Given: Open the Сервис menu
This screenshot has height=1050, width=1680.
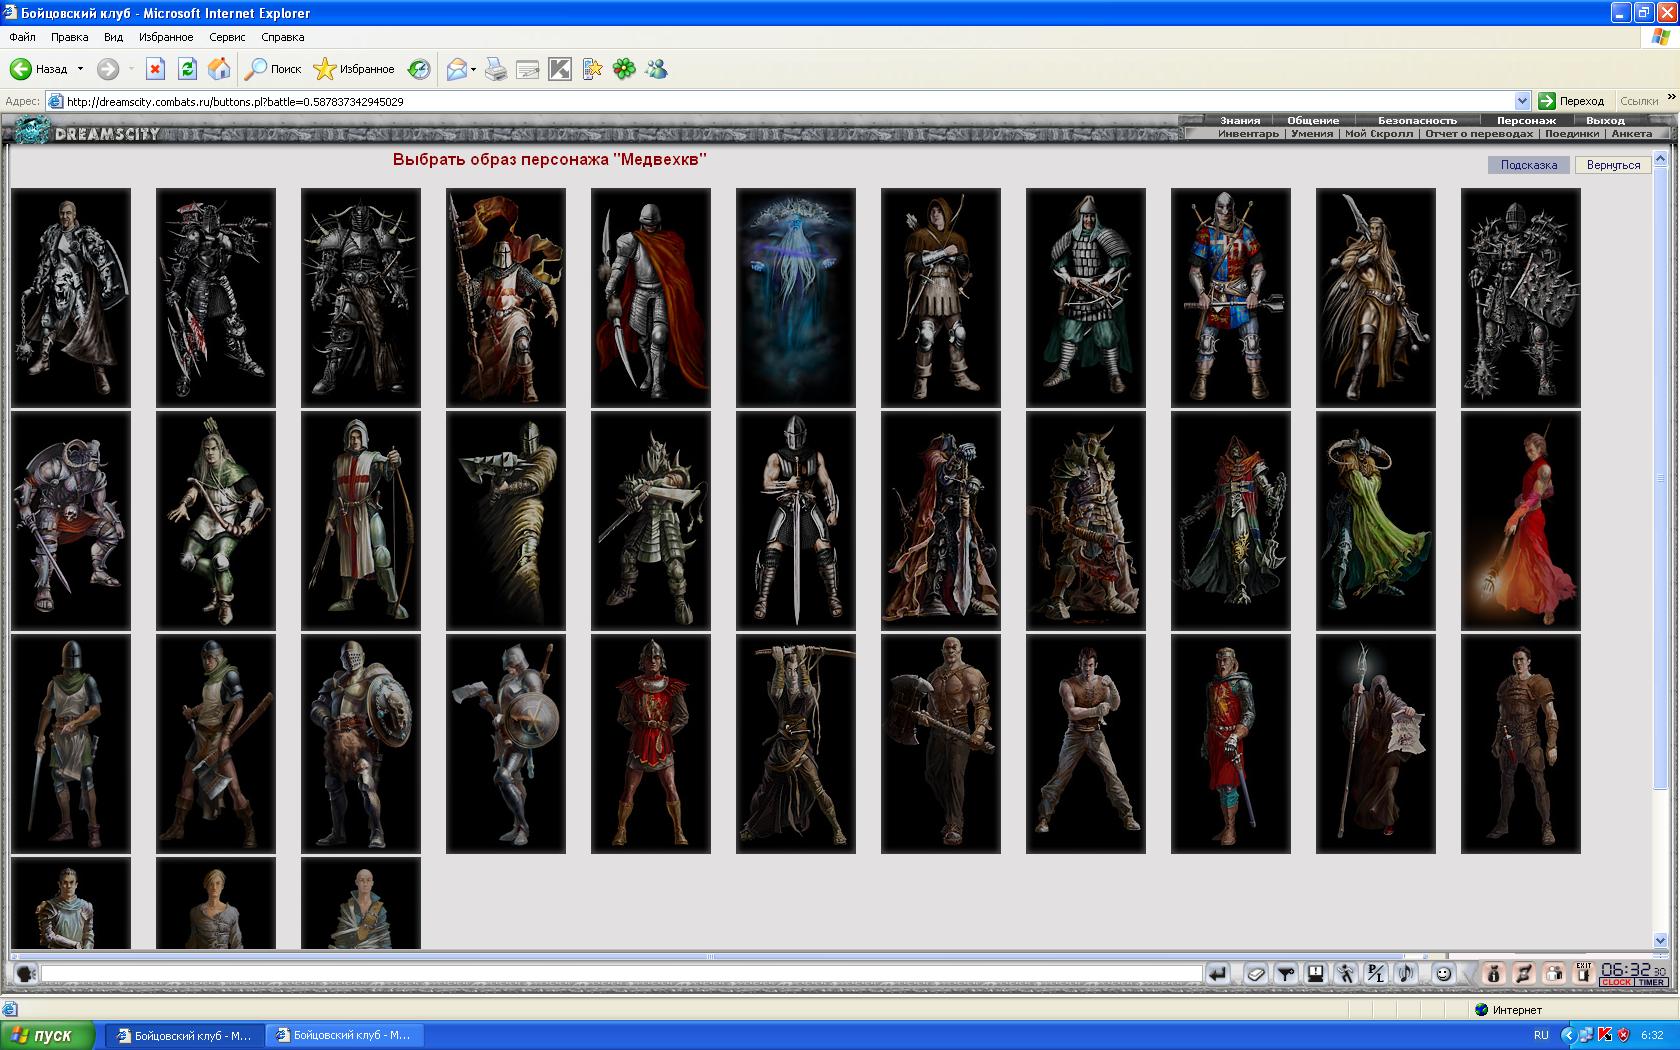Looking at the screenshot, I should click(x=227, y=37).
